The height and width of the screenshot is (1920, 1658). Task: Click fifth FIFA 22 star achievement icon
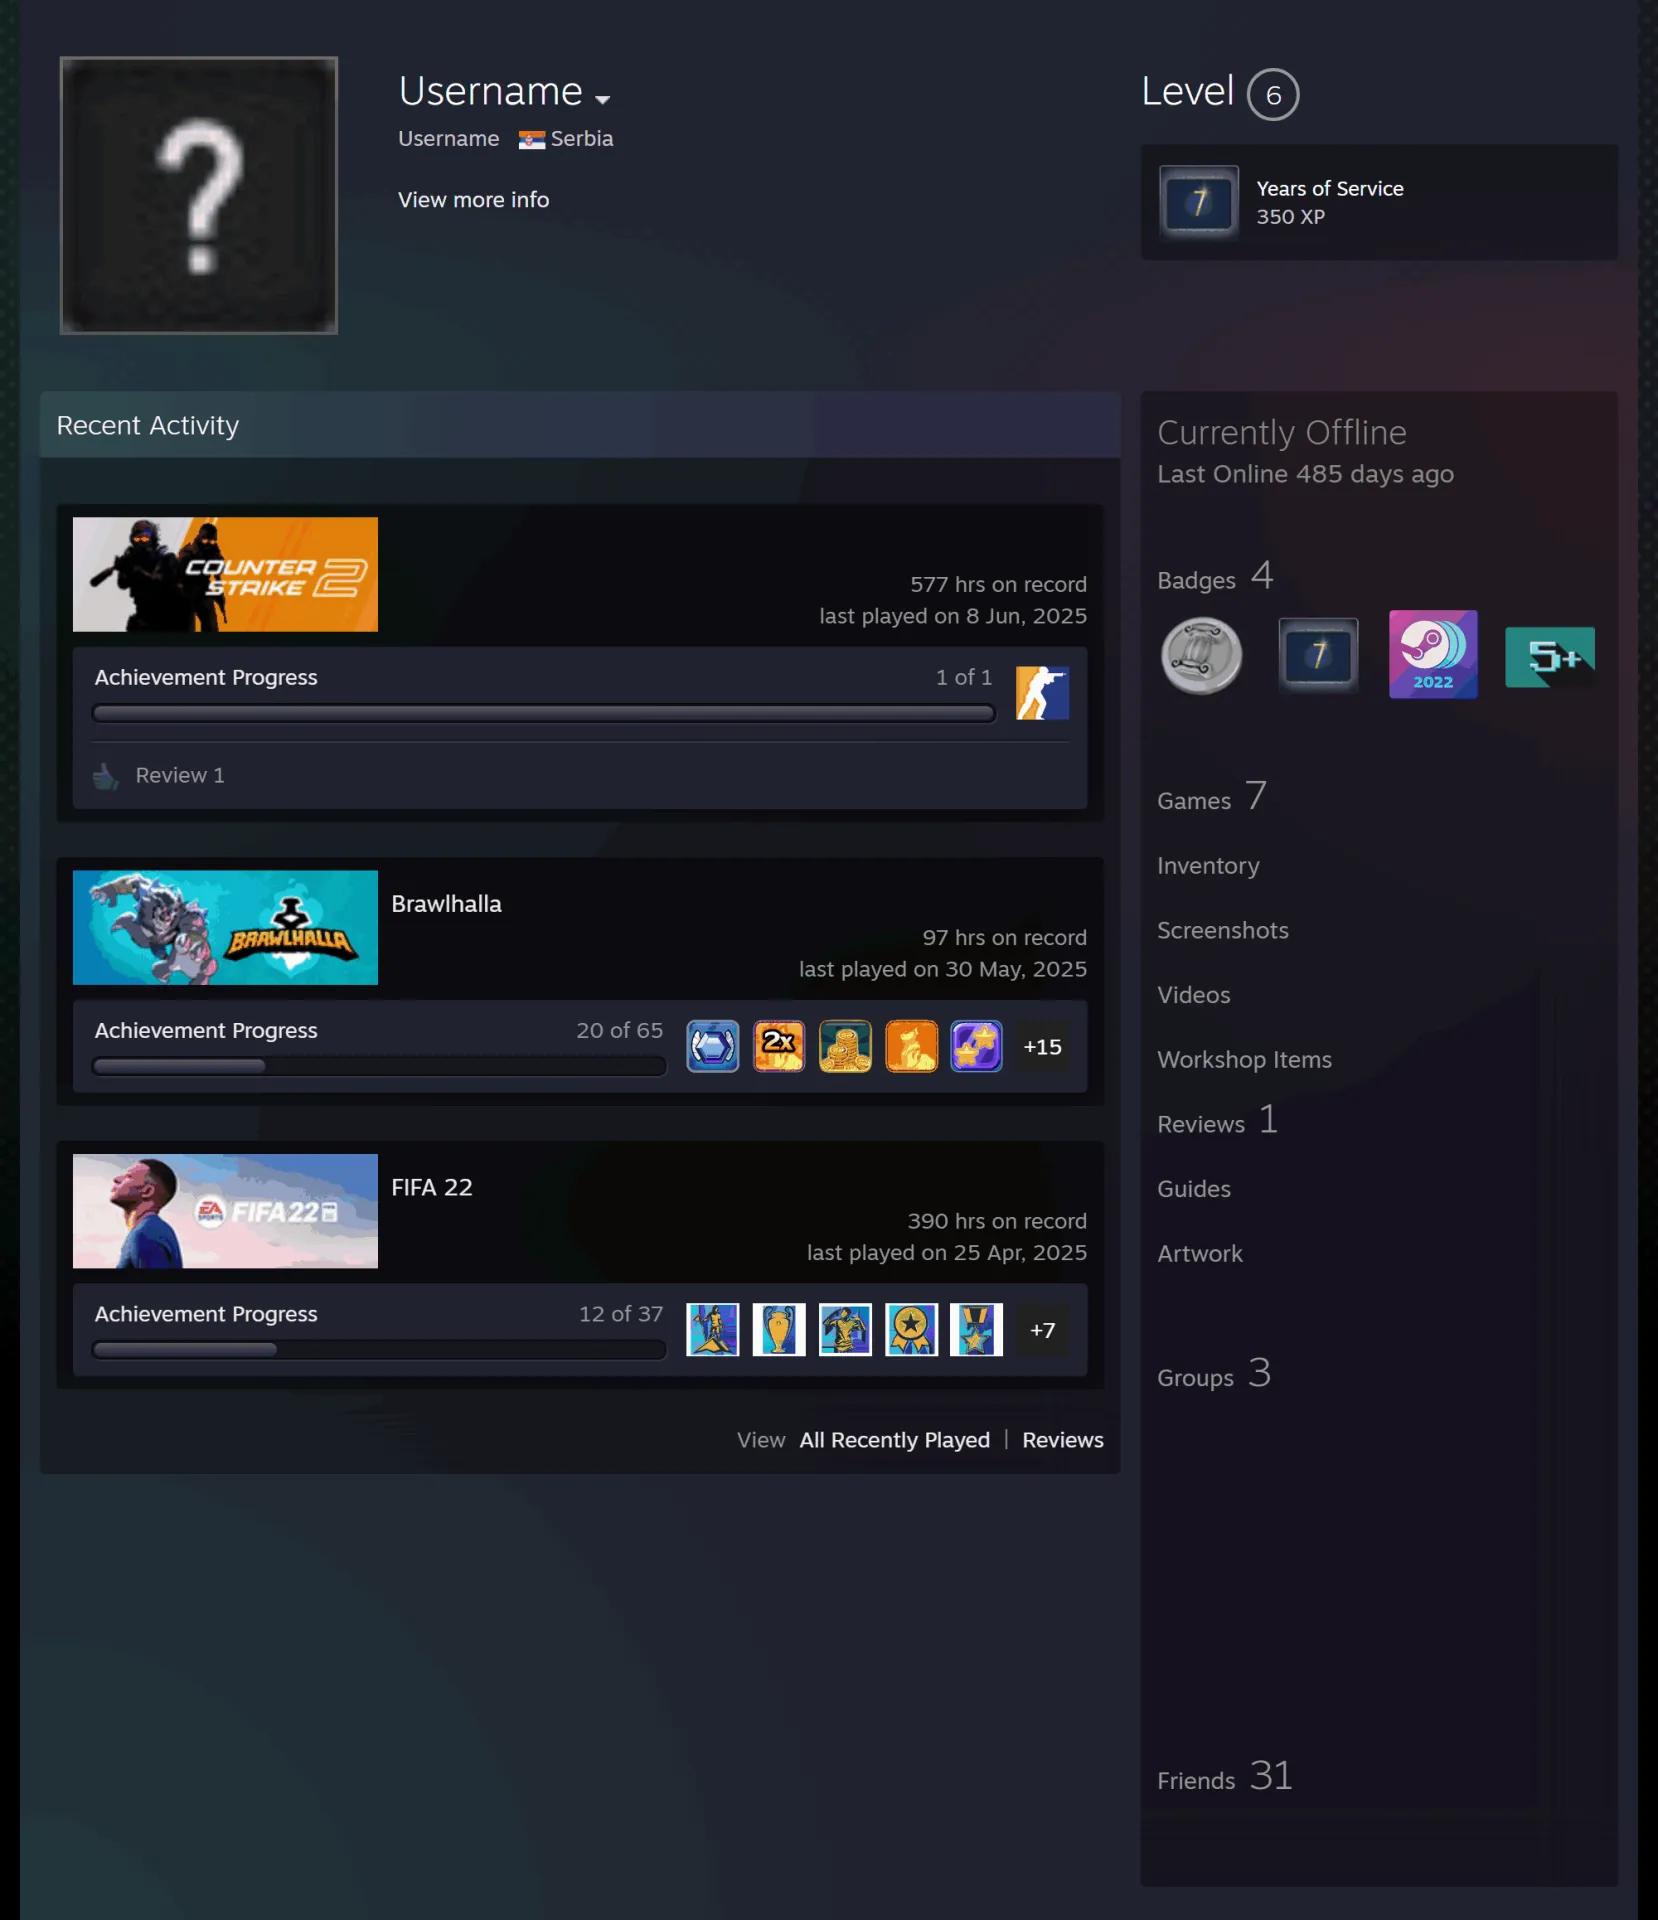pyautogui.click(x=976, y=1330)
